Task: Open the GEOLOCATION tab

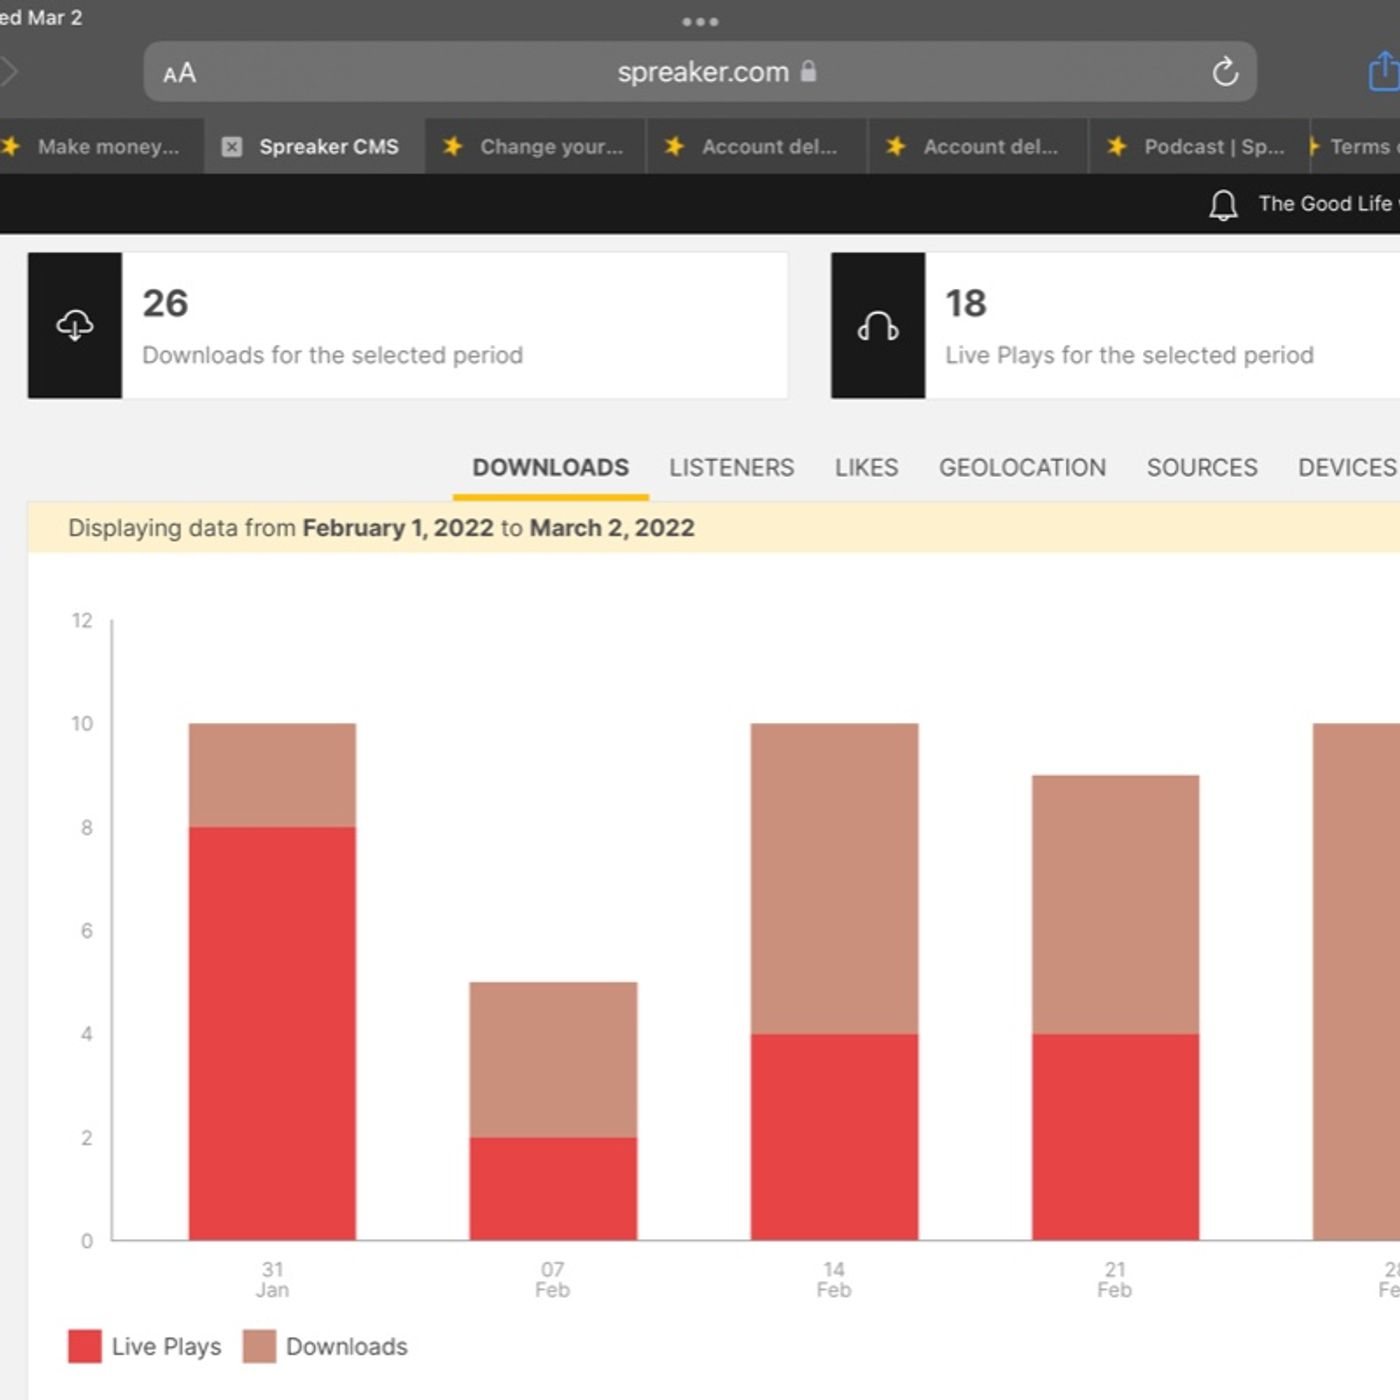Action: click(1022, 467)
